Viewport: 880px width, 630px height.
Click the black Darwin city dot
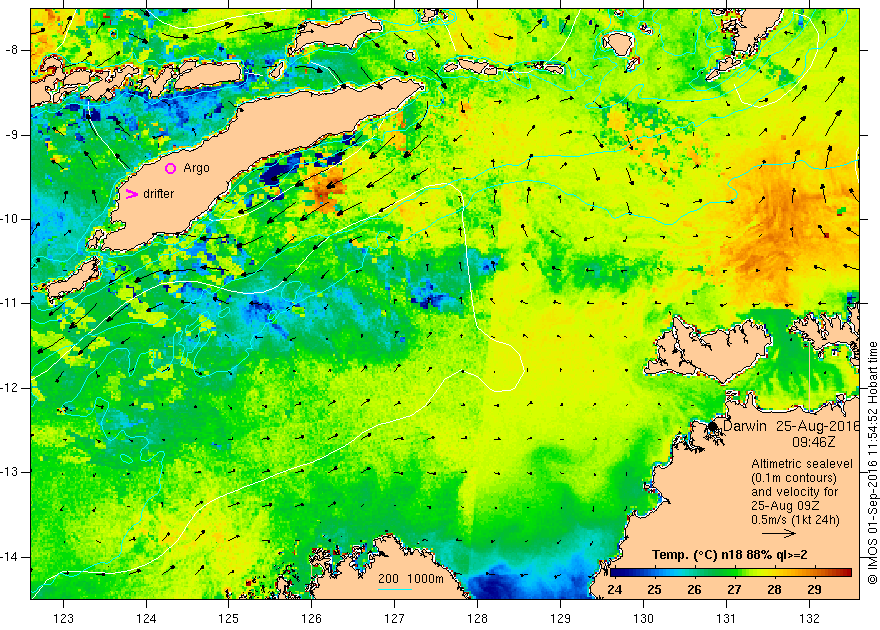tap(713, 426)
